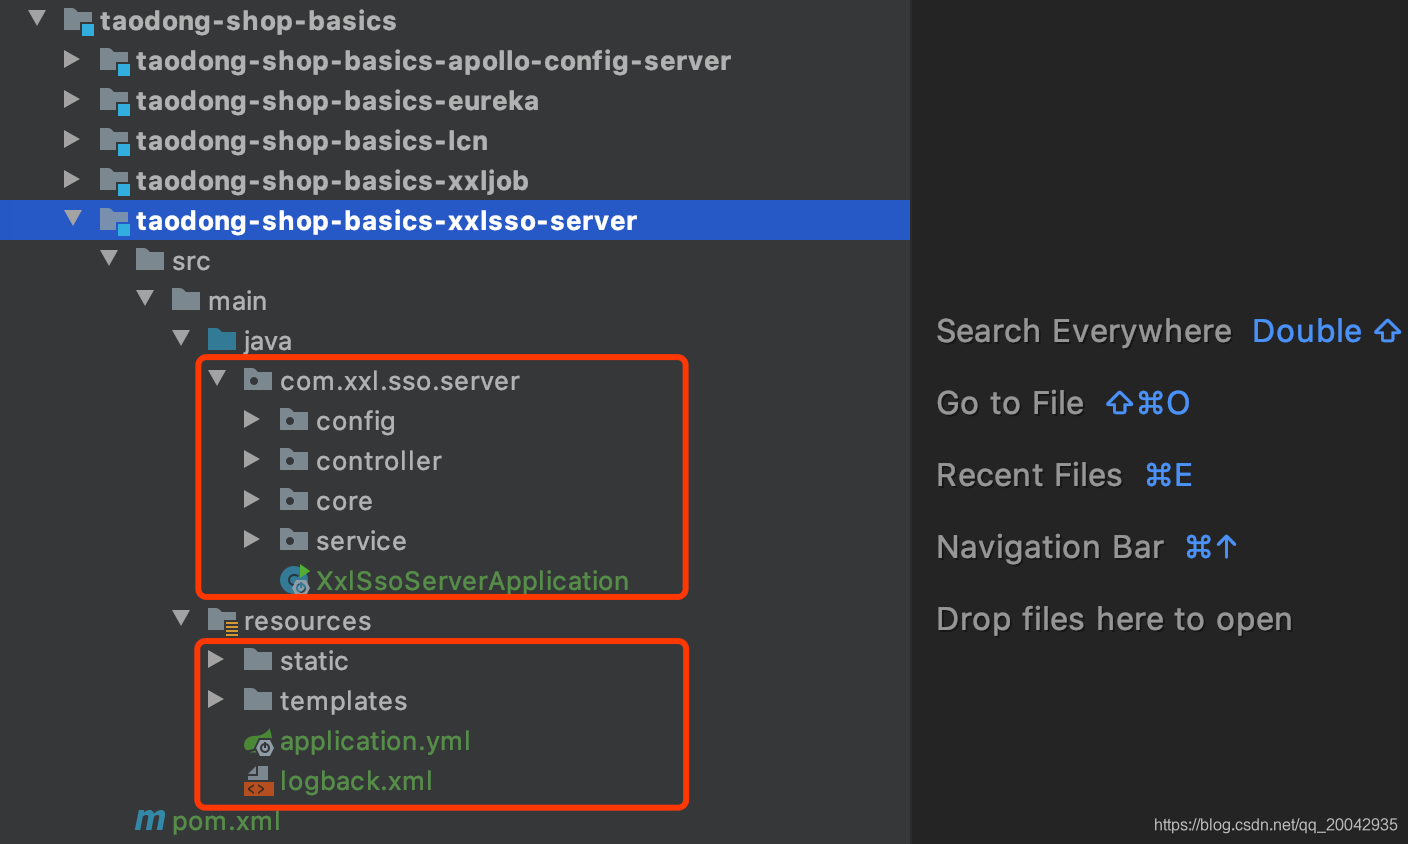Screen dimensions: 1408x844
Task: Collapse the main folder arrow
Action: [x=145, y=298]
